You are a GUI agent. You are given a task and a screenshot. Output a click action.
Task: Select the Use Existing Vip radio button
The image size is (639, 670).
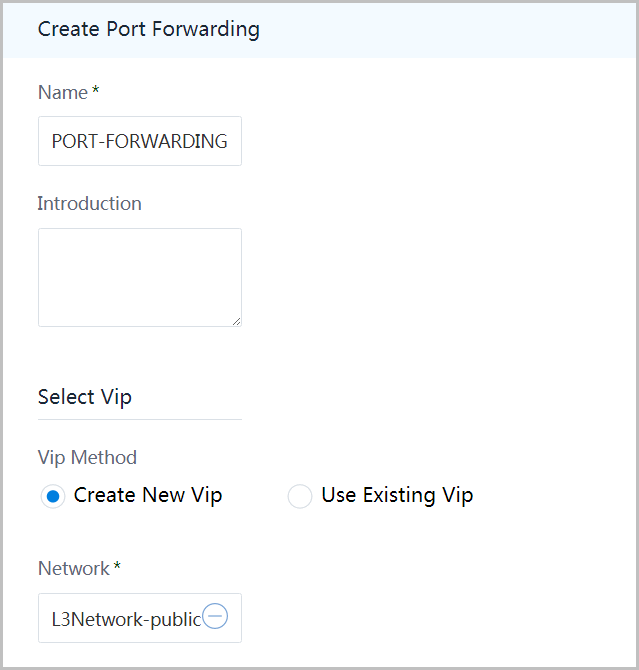300,496
